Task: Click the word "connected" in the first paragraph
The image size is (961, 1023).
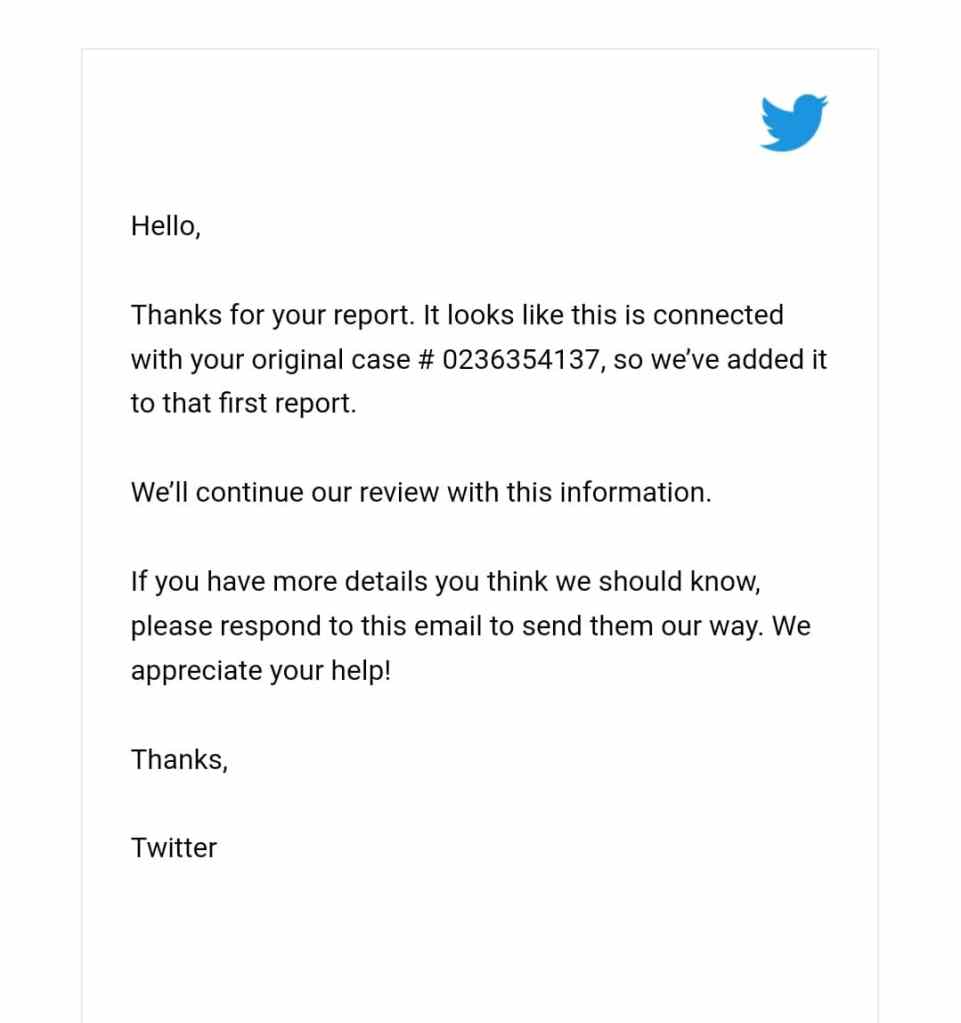Action: point(718,315)
